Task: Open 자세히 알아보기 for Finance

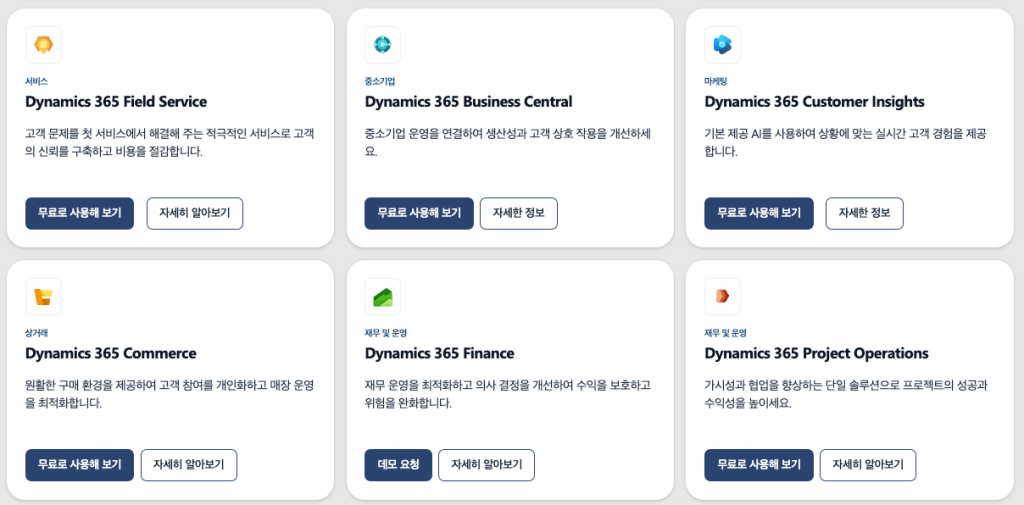Action: tap(487, 465)
